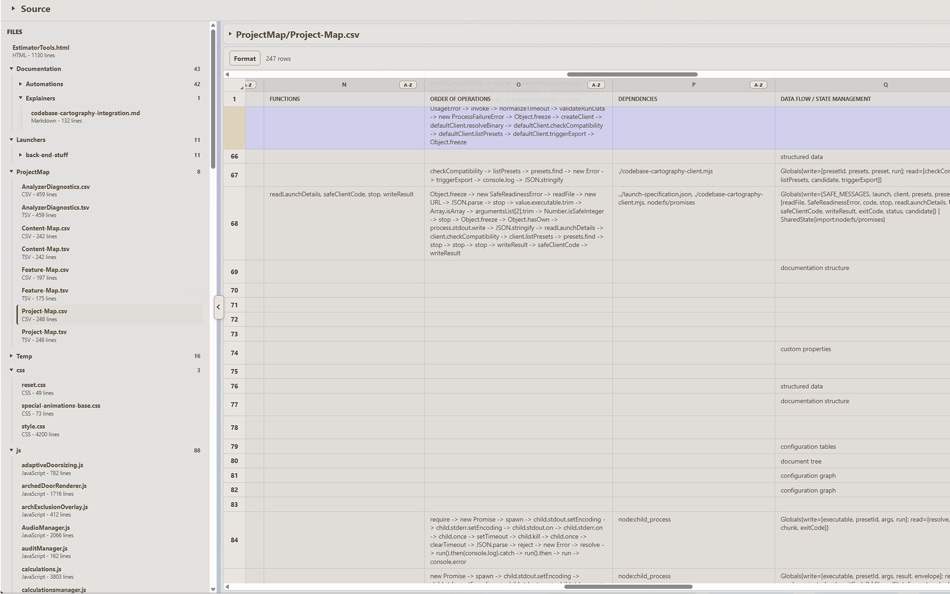
Task: Expand the Automations folder
Action: (20, 84)
